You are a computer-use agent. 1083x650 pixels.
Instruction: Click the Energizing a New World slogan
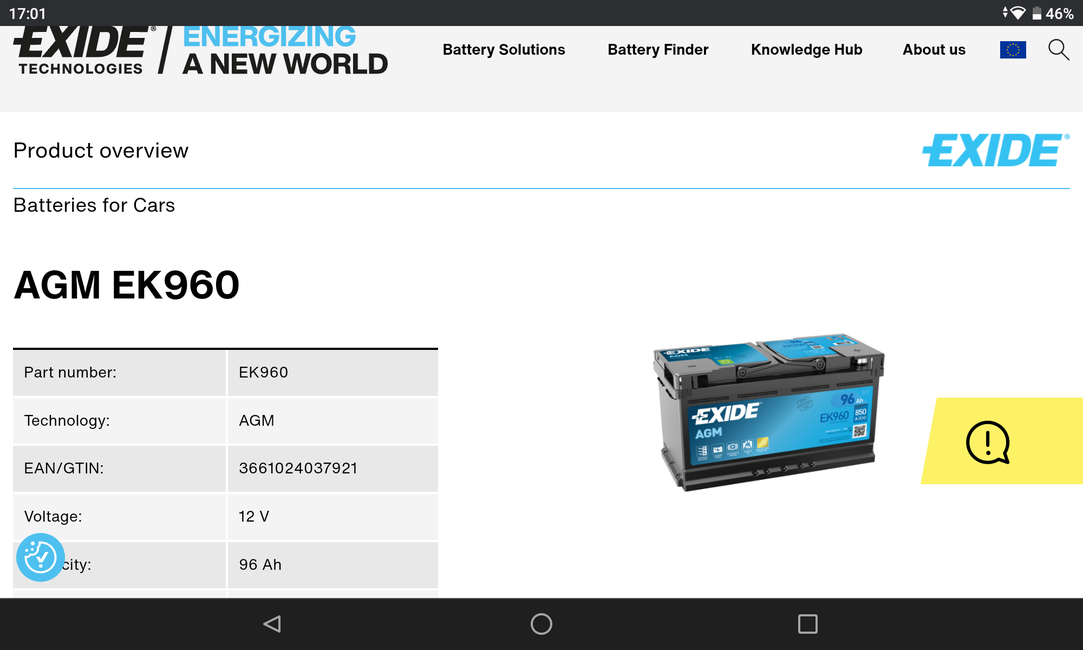click(285, 50)
